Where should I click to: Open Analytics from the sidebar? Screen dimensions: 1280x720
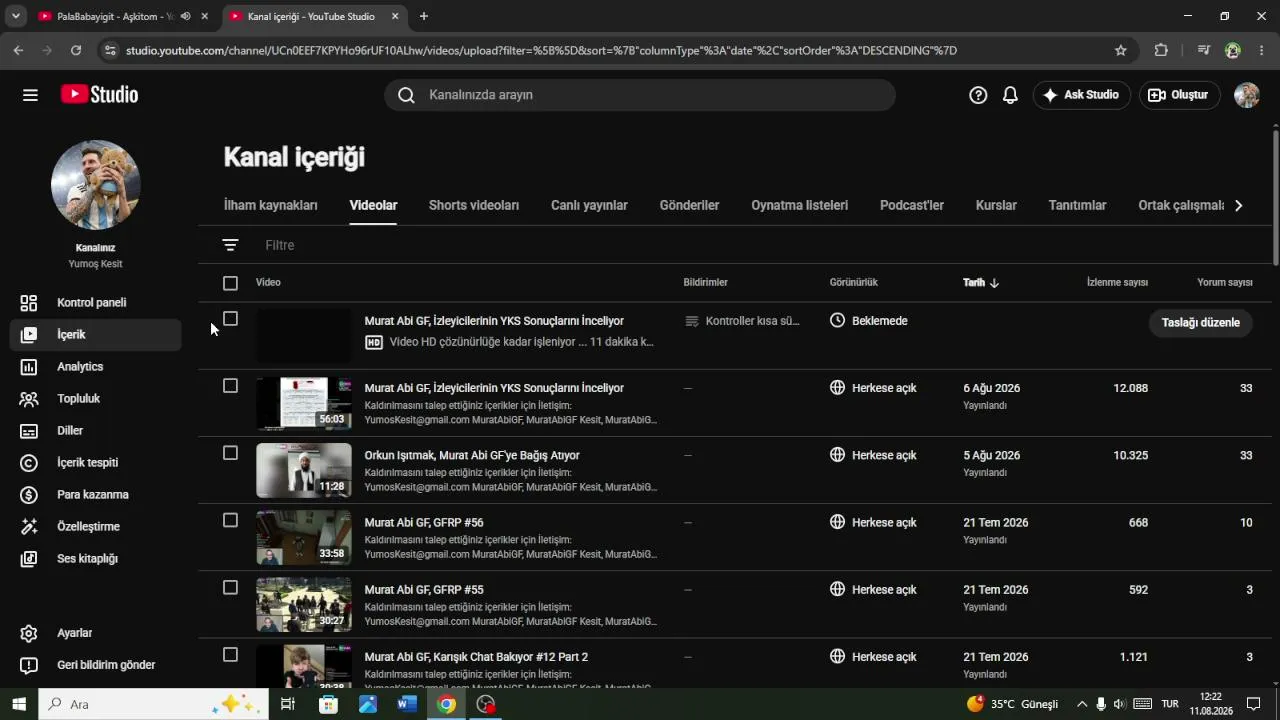click(x=96, y=367)
